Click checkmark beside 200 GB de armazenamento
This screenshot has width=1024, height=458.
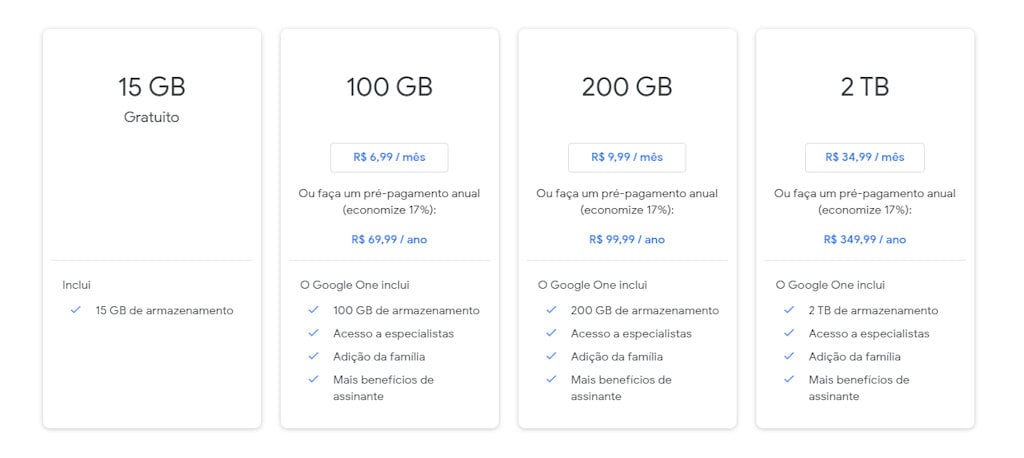click(551, 310)
